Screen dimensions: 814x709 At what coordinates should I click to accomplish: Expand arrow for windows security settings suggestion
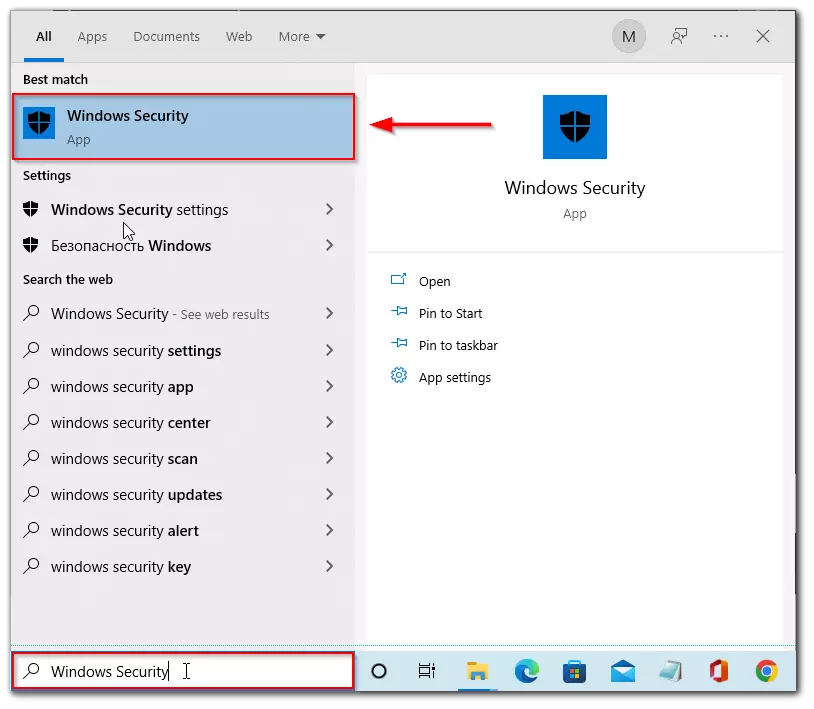329,351
